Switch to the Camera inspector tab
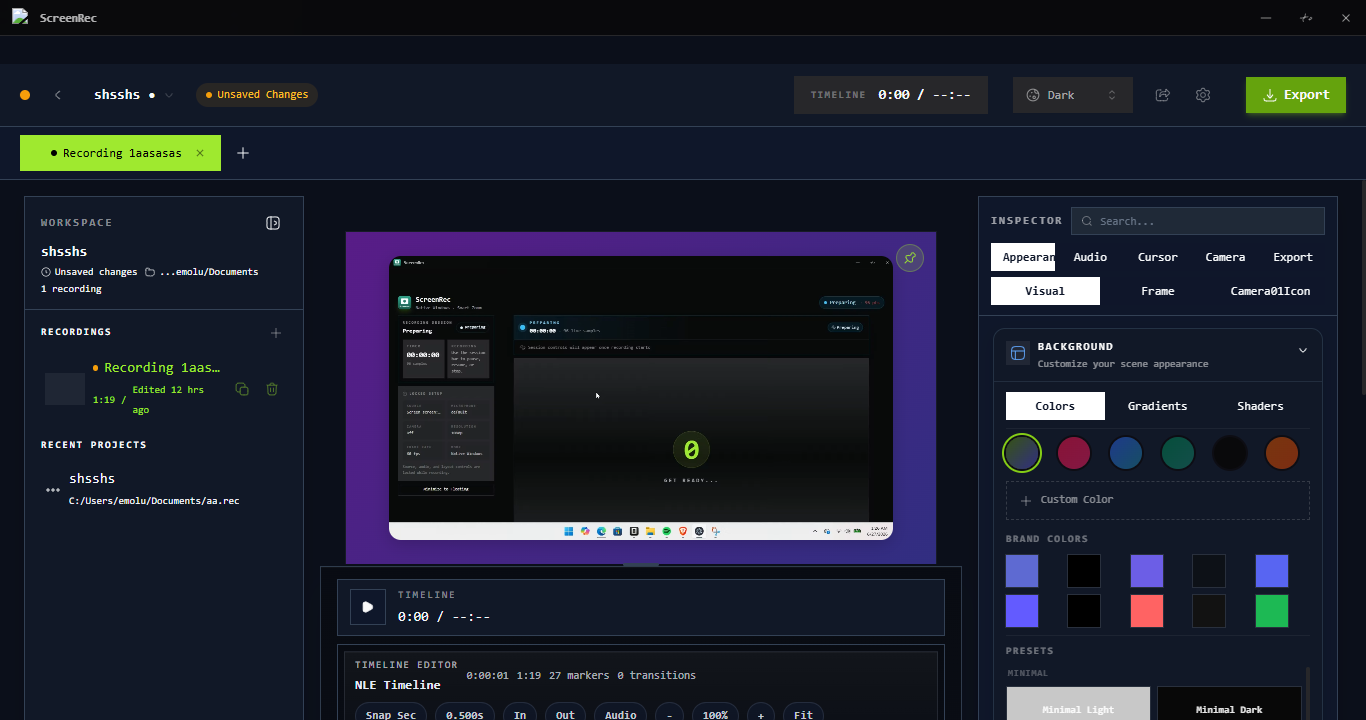 coord(1225,257)
